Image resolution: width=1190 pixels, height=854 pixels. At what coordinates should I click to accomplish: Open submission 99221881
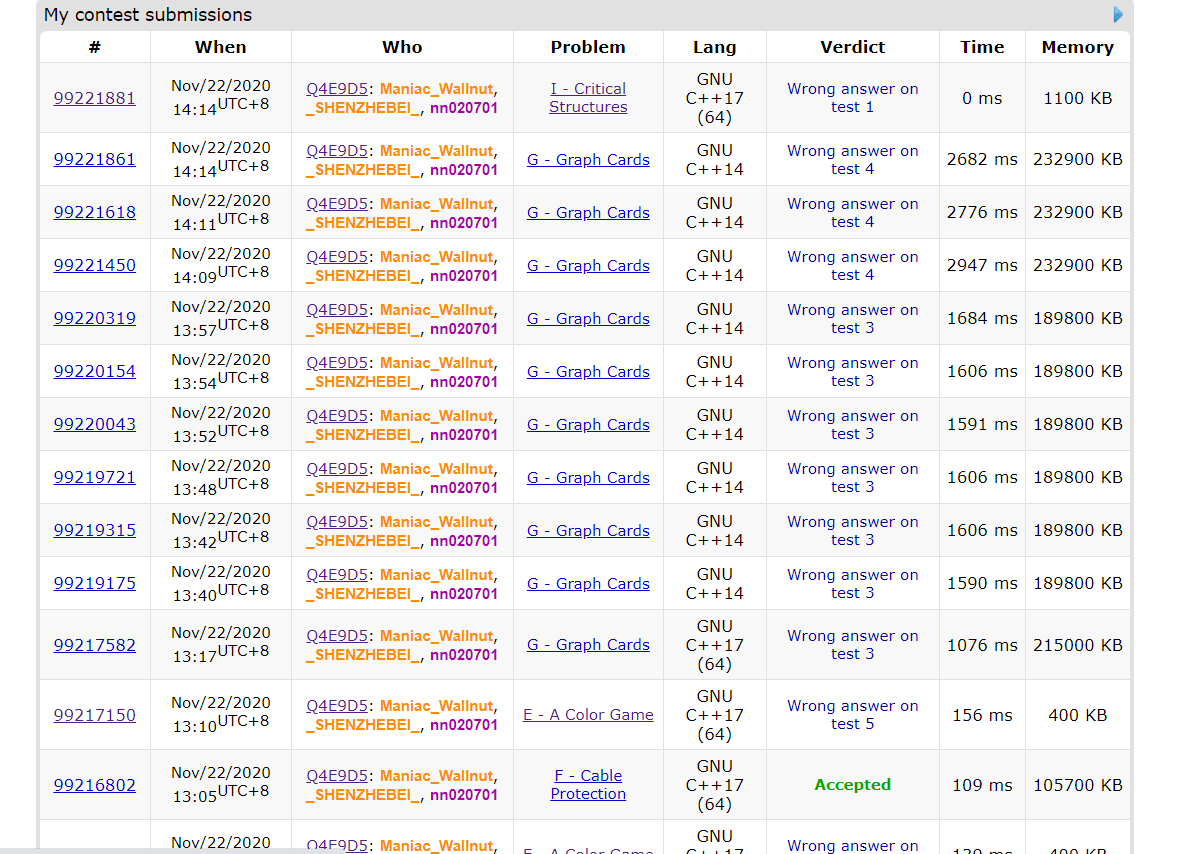click(94, 98)
